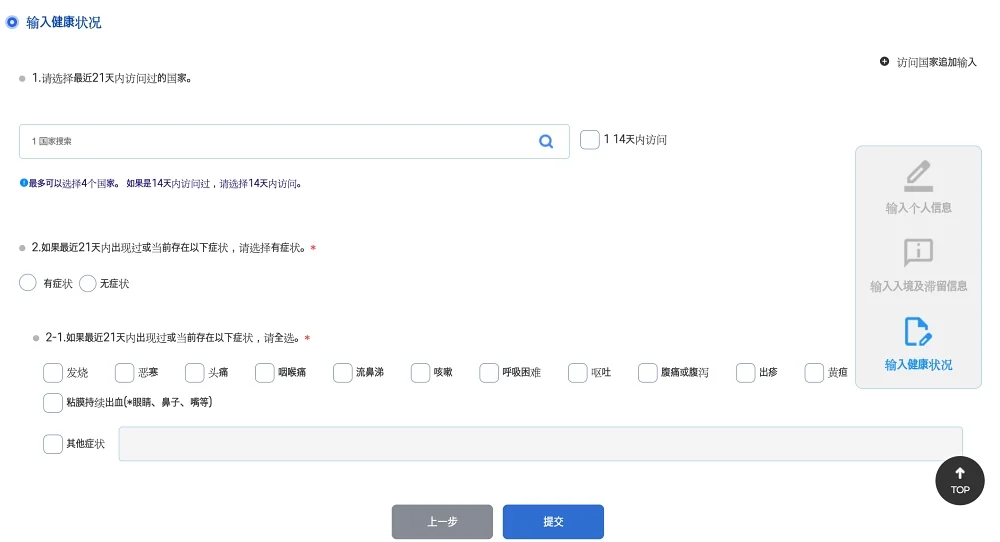Click the 输入健康状况 heading bullet icon

point(11,22)
